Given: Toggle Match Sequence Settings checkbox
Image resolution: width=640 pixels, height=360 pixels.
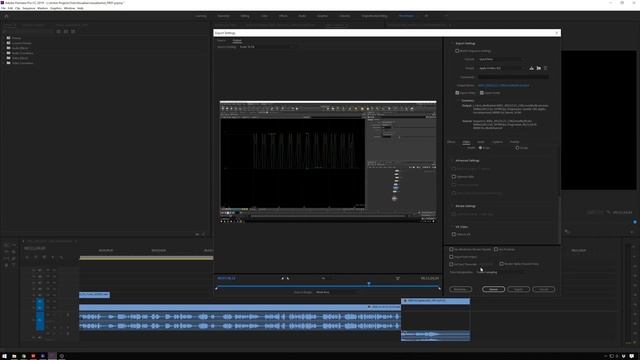Looking at the screenshot, I should [457, 51].
